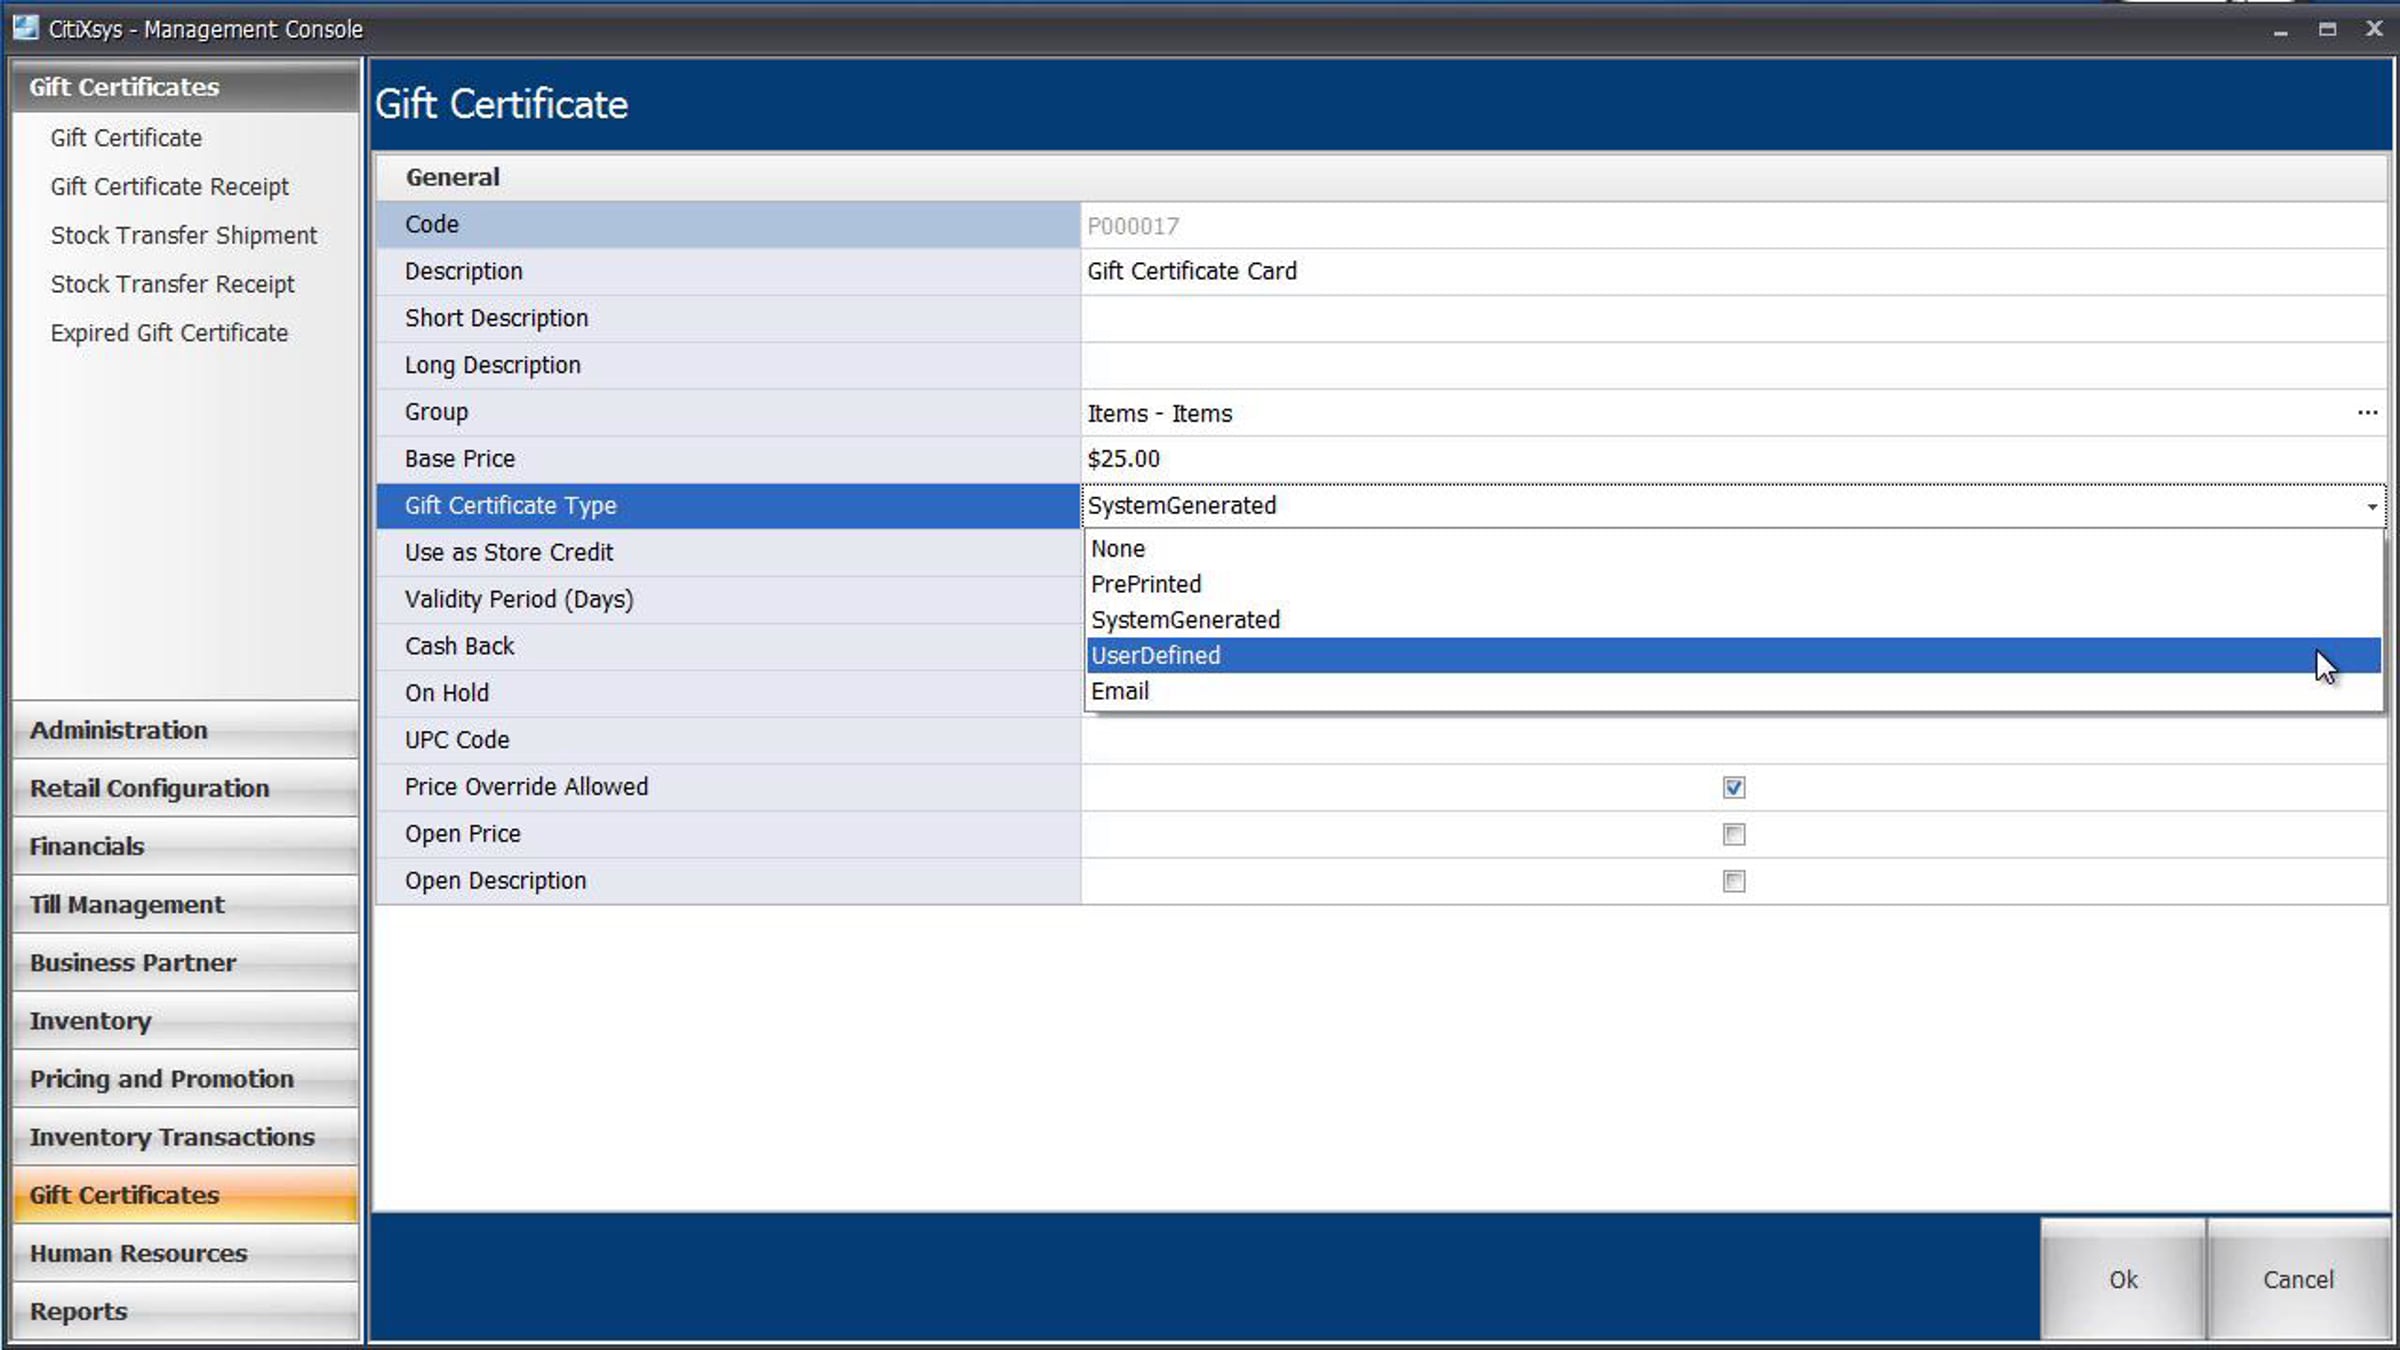Collapse the Gift Certificate Type dropdown arrow
The image size is (2400, 1350).
(2371, 507)
